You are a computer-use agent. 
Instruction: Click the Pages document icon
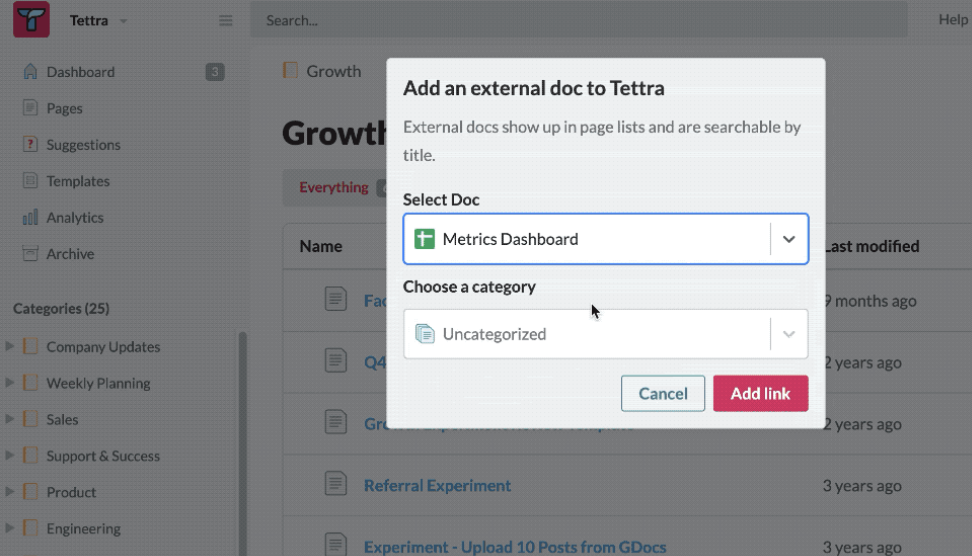tap(30, 108)
